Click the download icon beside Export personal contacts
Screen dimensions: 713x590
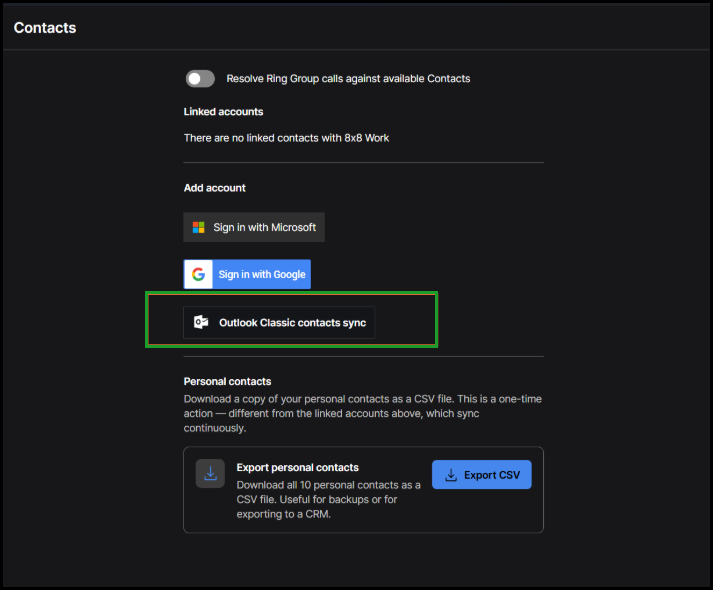(x=210, y=474)
